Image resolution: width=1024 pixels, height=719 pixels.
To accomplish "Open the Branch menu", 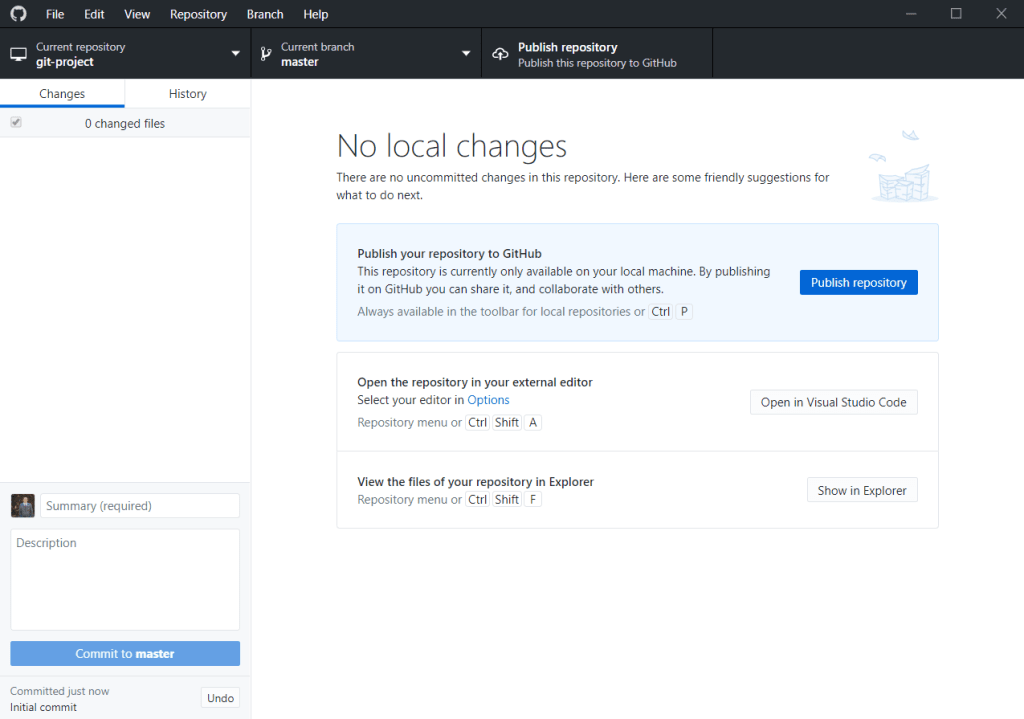I will pyautogui.click(x=265, y=14).
